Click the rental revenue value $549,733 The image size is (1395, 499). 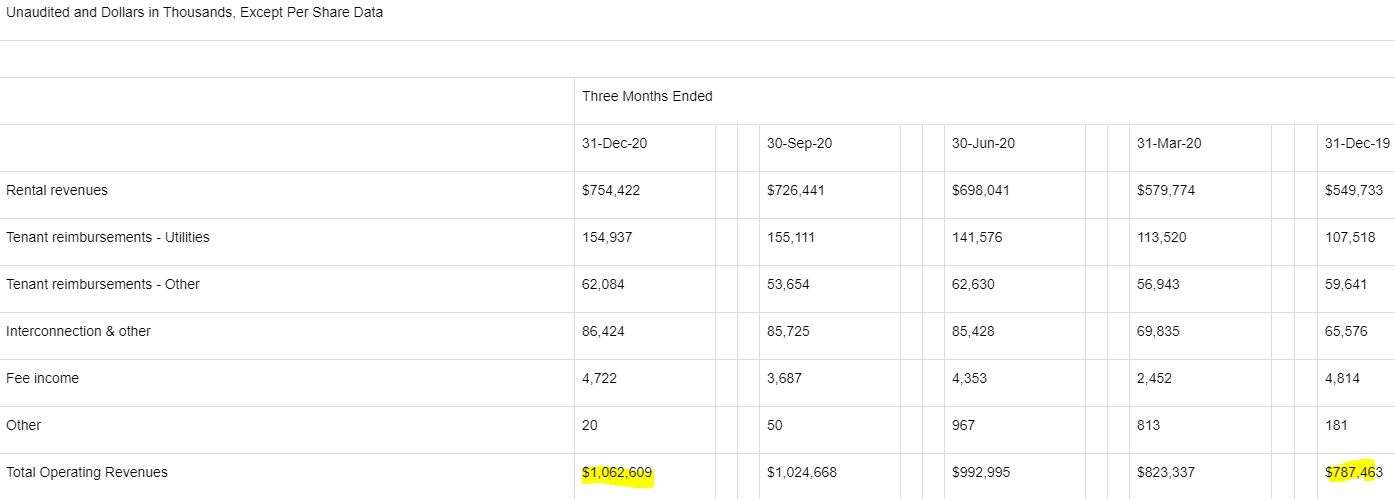(1354, 190)
